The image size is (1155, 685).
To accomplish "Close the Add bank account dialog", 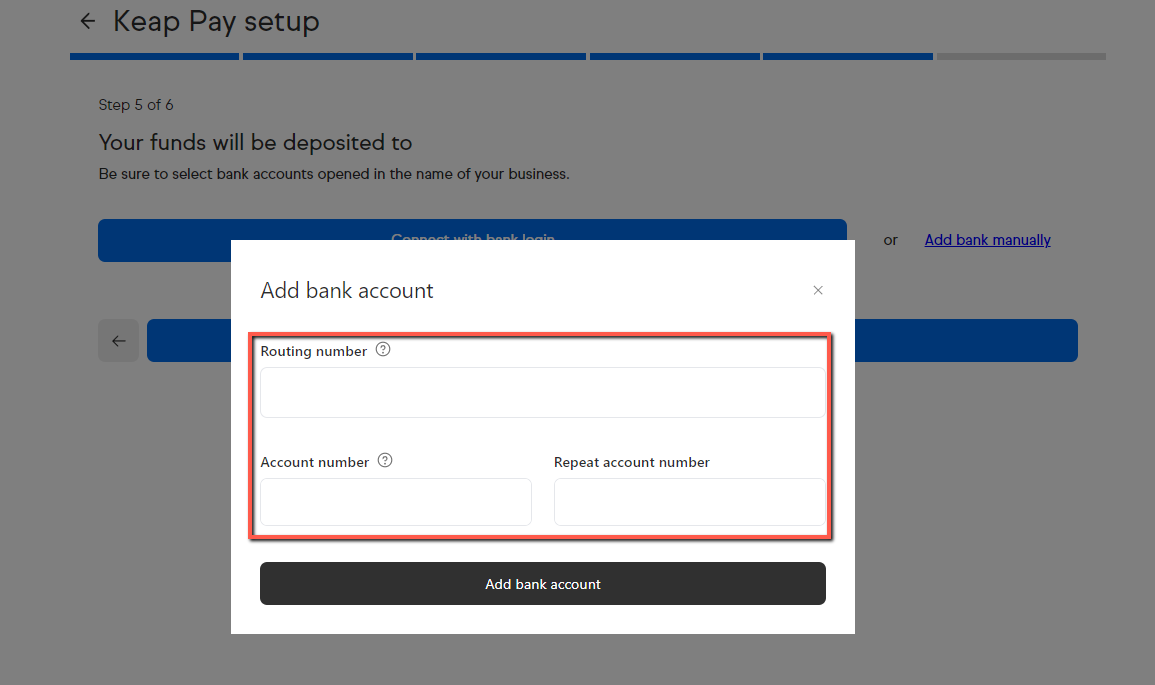I will 818,290.
